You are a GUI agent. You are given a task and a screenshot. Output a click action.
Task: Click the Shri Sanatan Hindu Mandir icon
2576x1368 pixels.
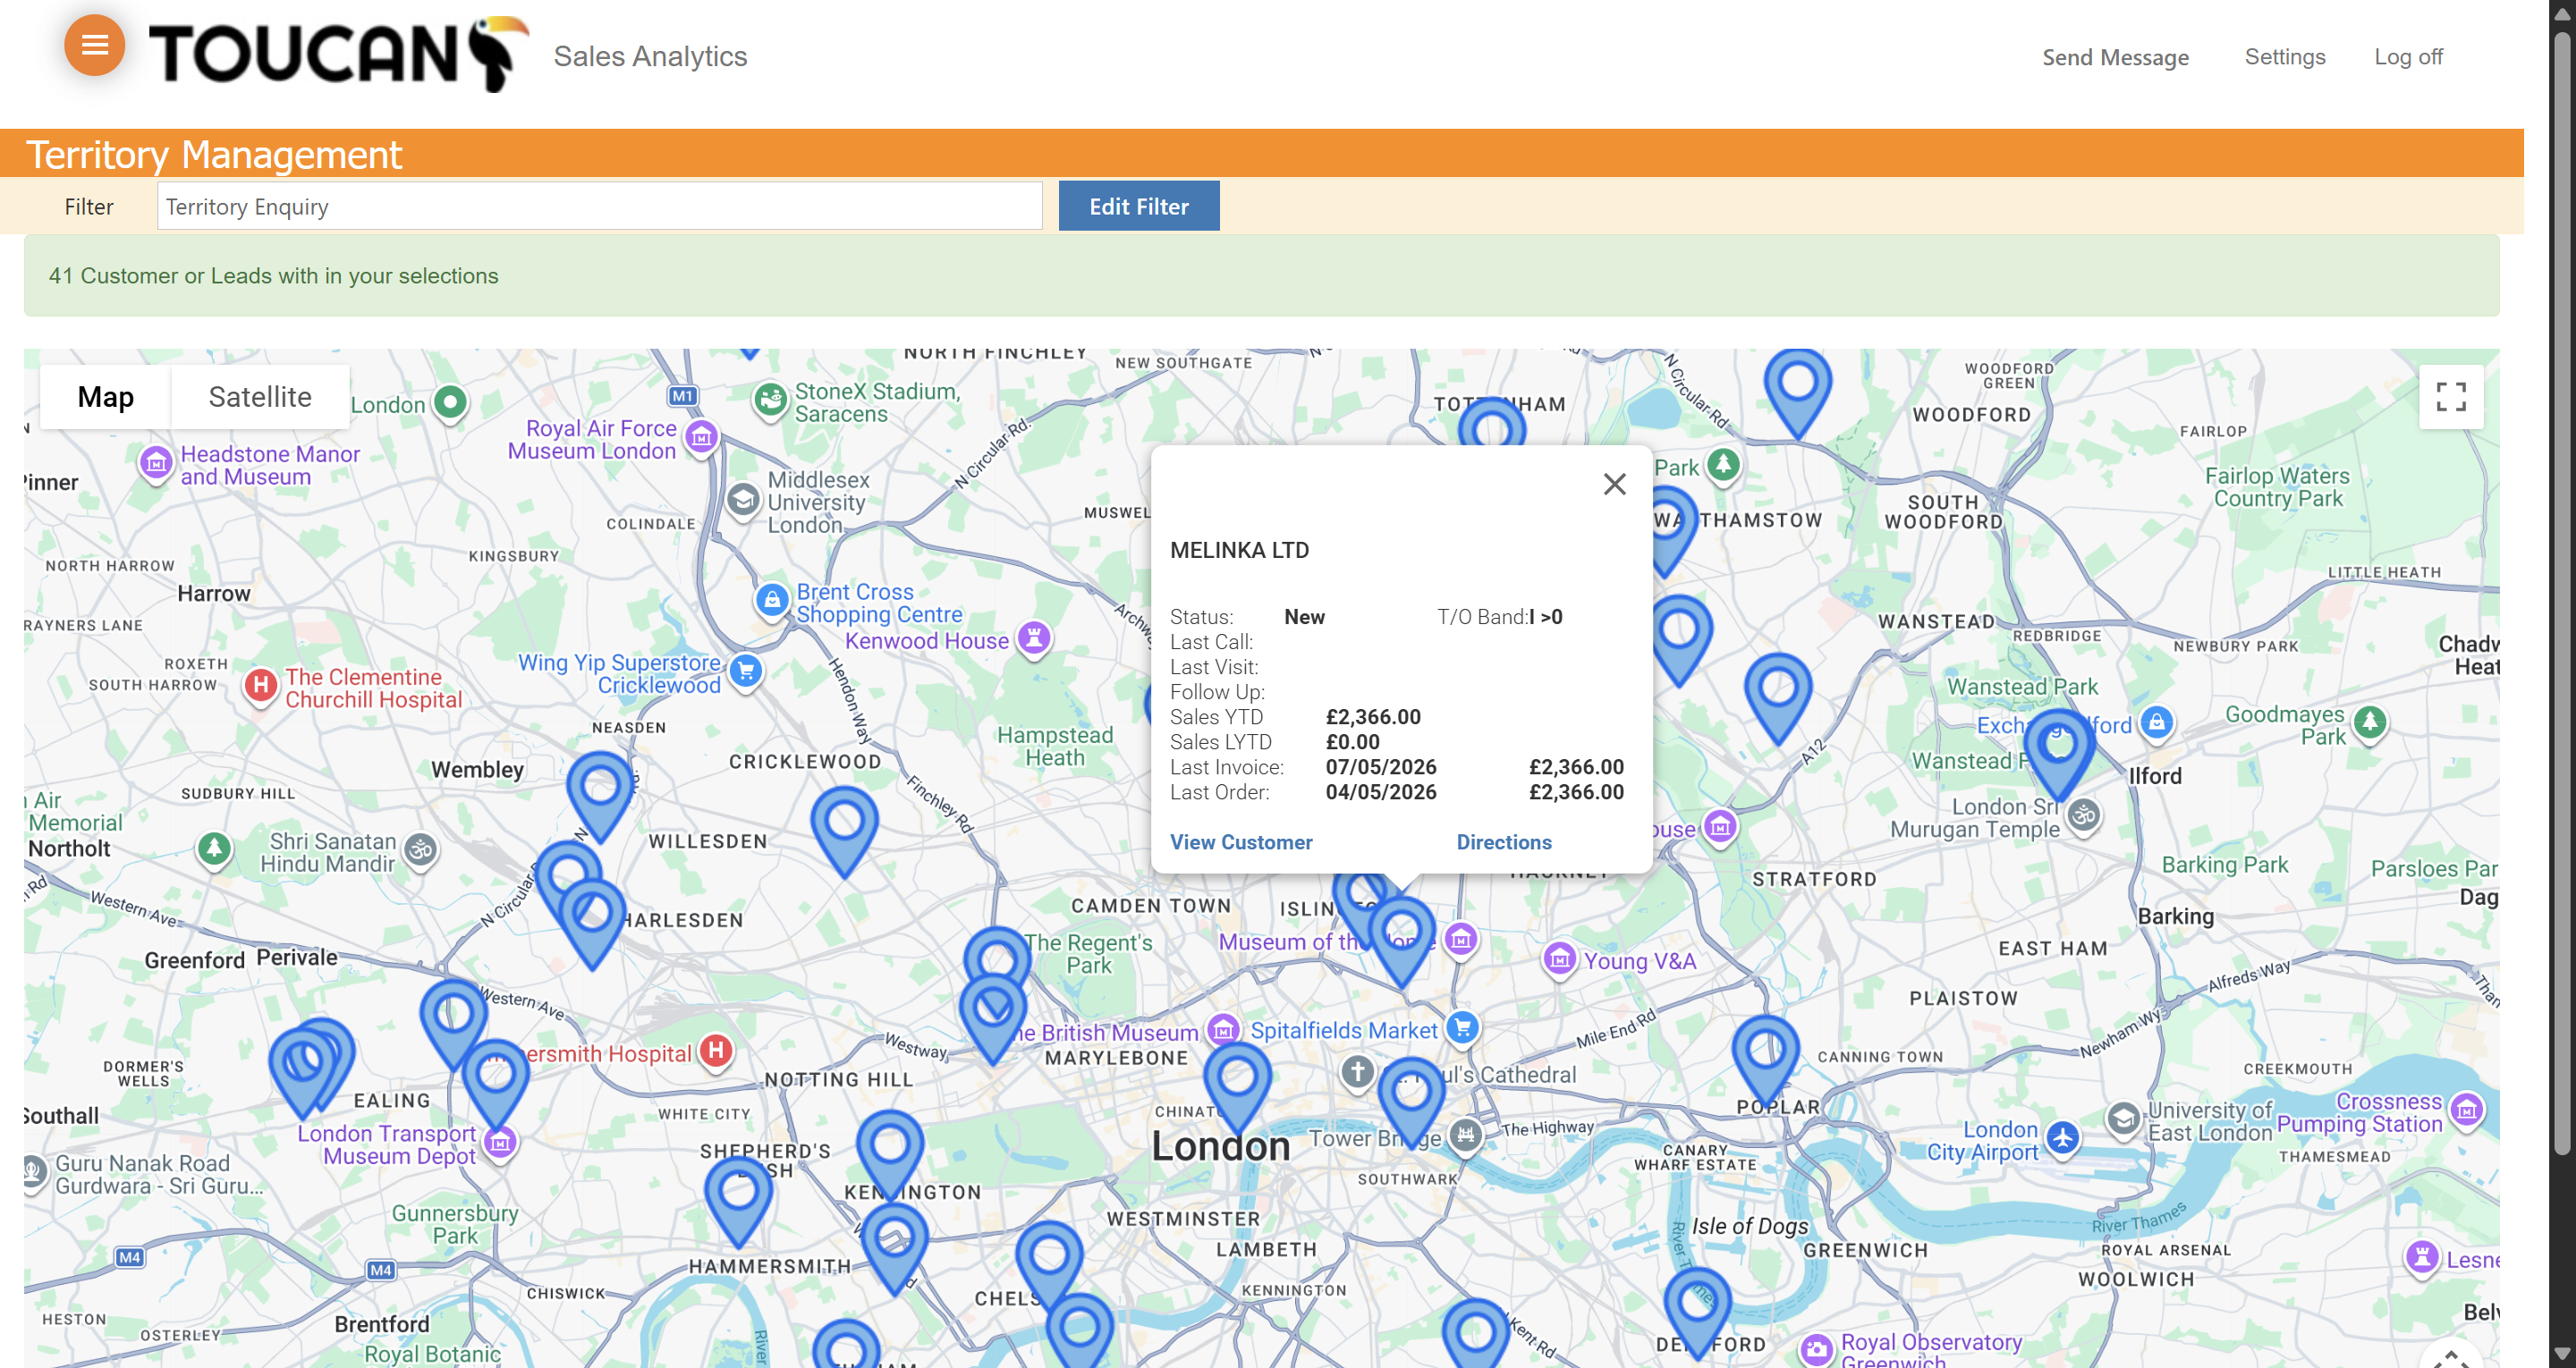421,851
